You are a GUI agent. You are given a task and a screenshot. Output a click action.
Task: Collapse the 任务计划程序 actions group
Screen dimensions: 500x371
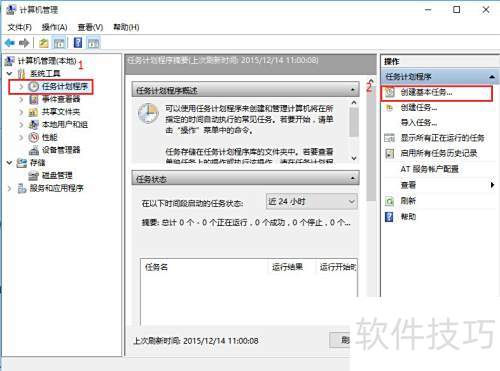tap(492, 77)
